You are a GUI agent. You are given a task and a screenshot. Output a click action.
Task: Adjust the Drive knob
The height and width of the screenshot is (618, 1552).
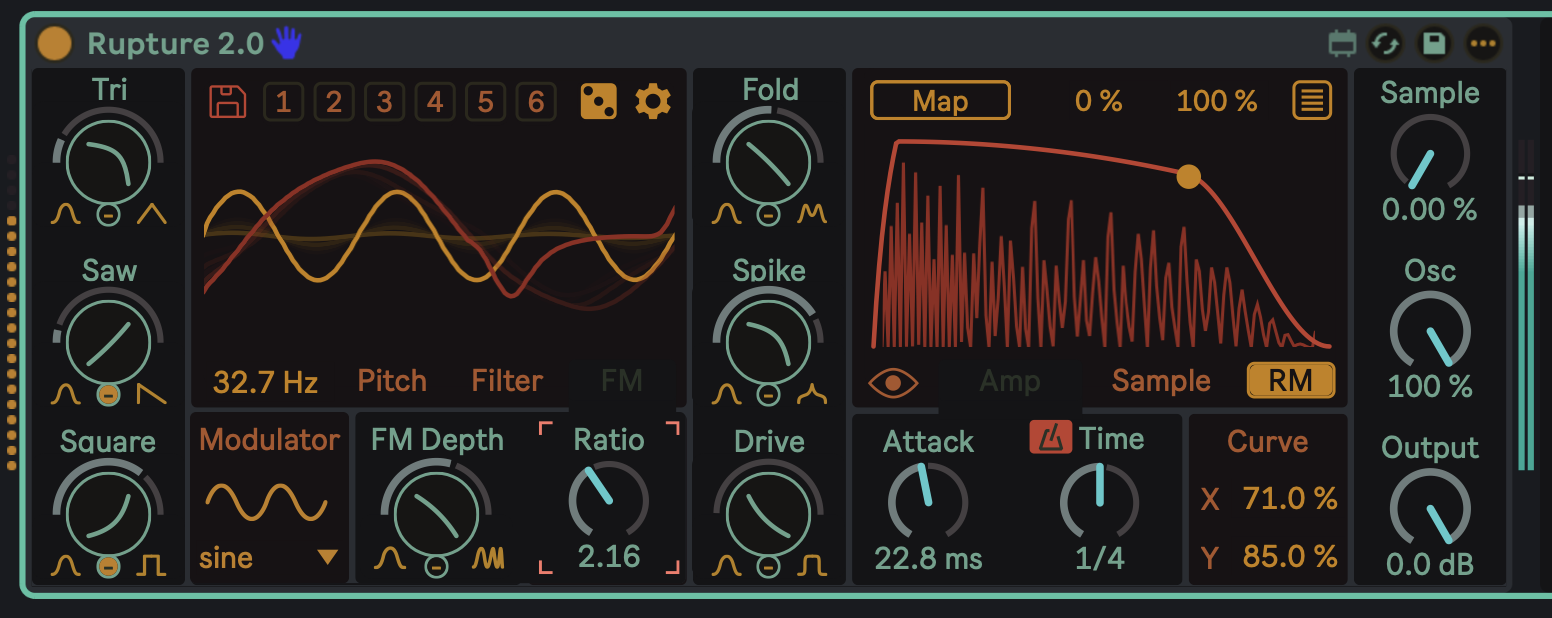coord(768,514)
